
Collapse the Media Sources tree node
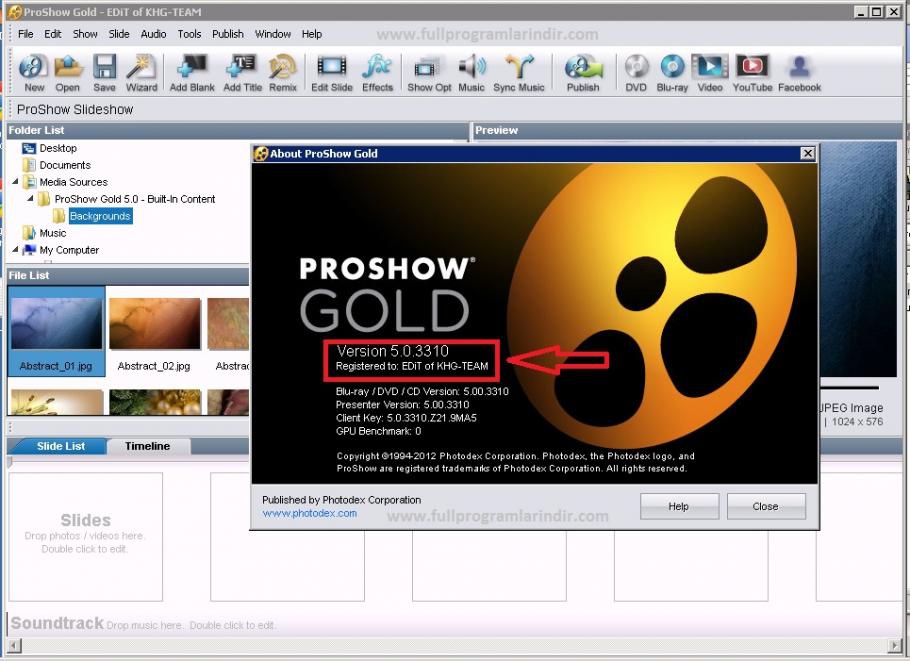point(15,182)
